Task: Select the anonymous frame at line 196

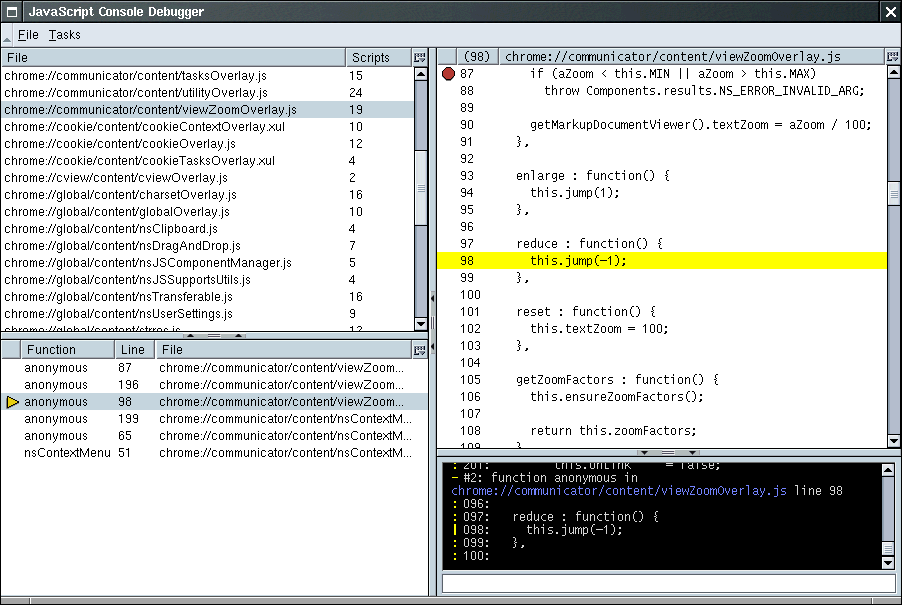Action: coord(215,385)
